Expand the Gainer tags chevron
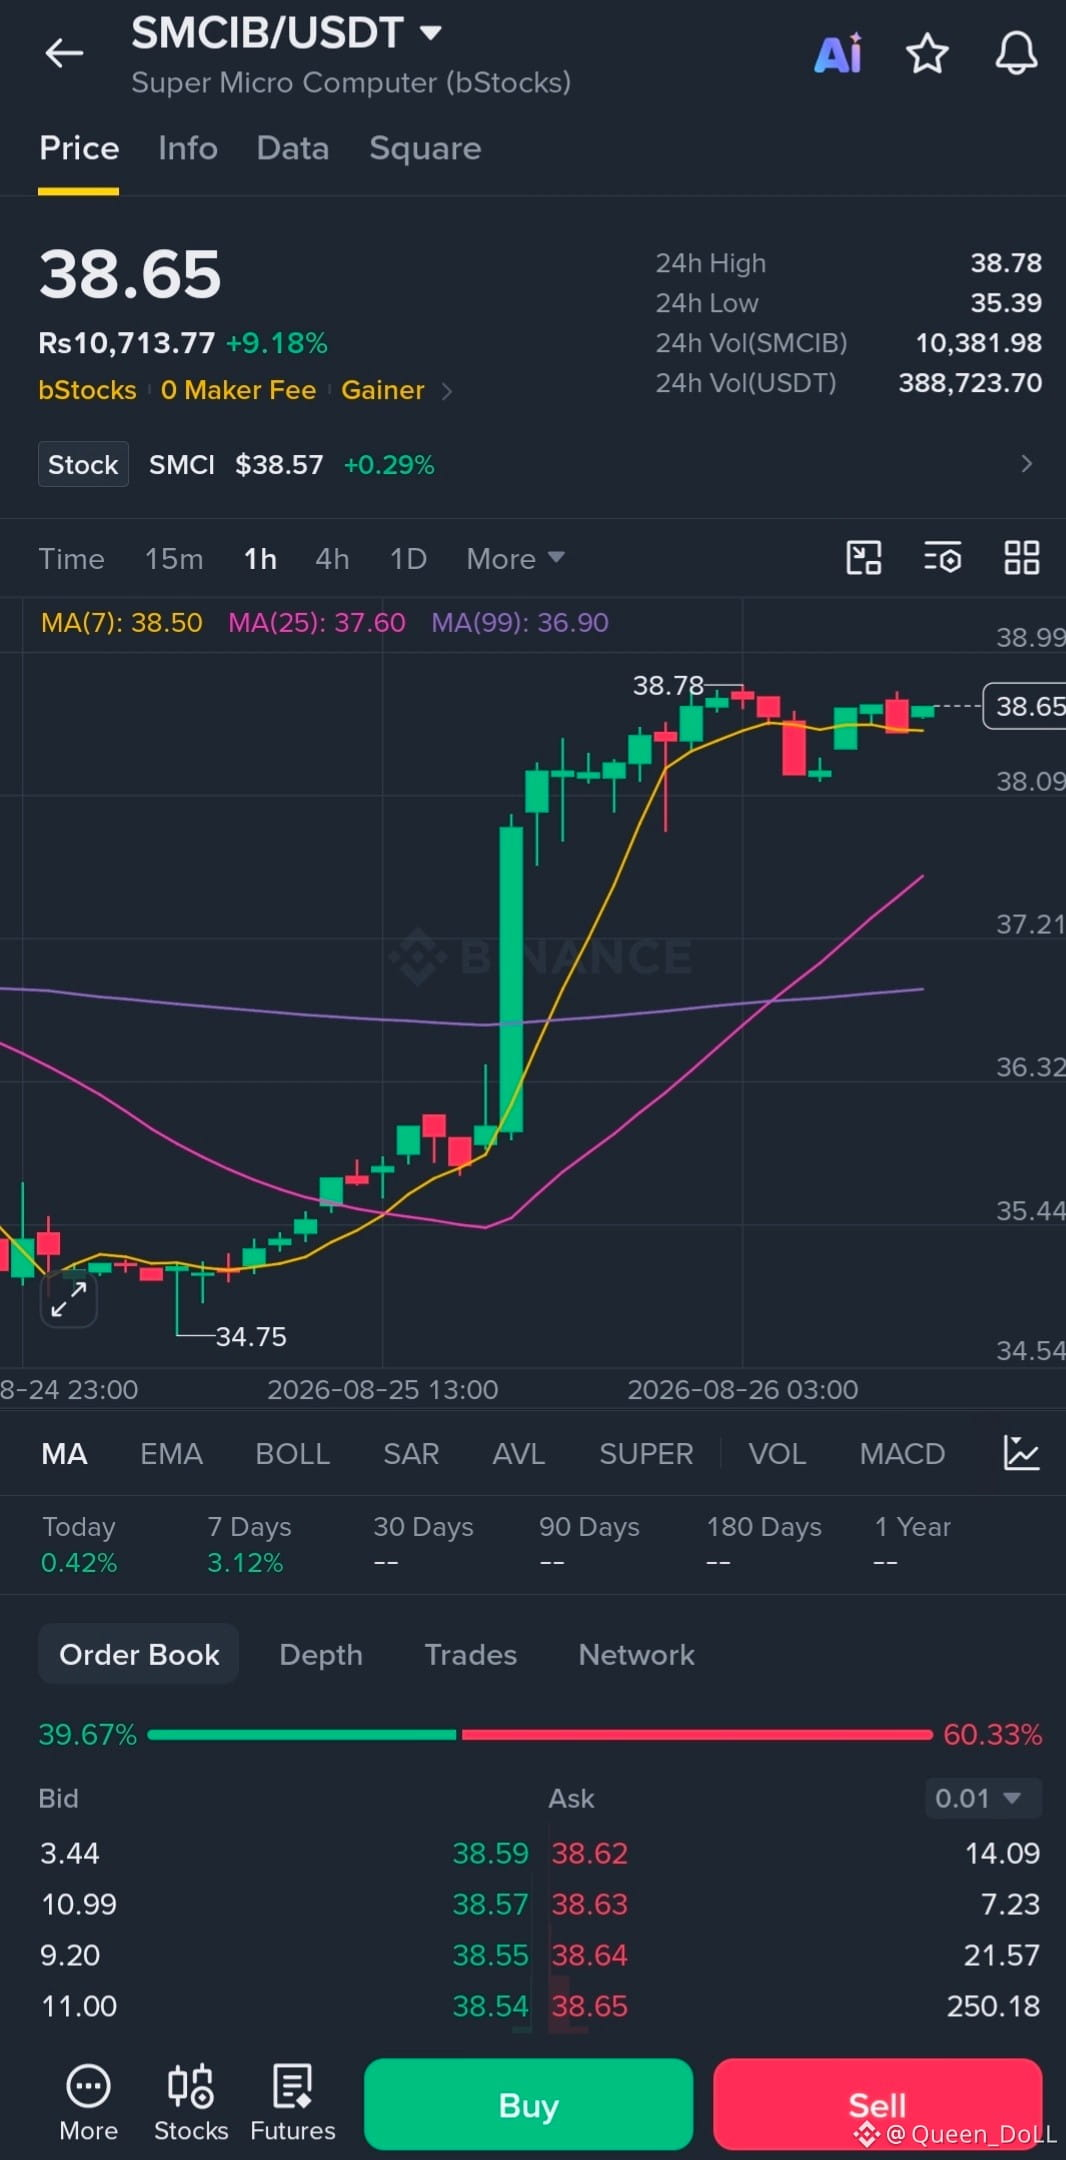 pos(447,391)
